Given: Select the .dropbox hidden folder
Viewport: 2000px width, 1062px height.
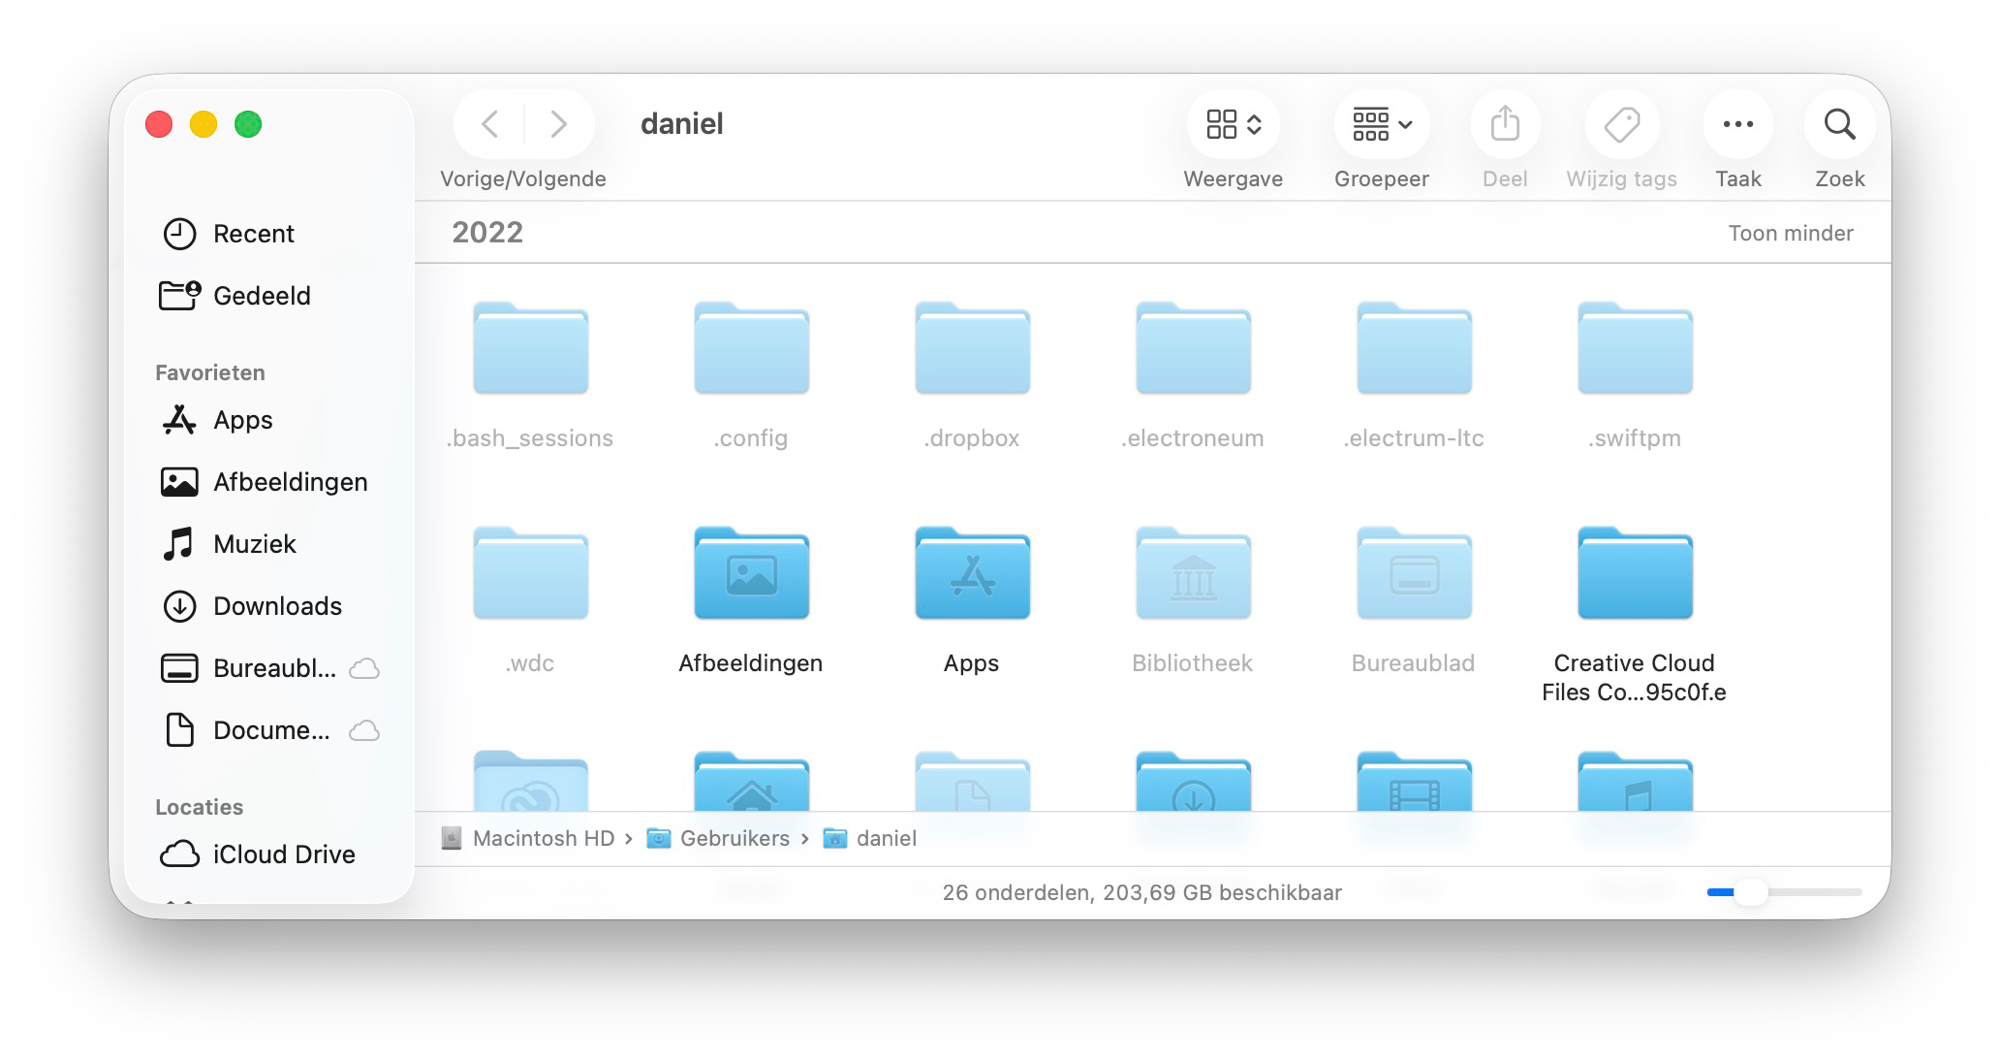Looking at the screenshot, I should pyautogui.click(x=972, y=350).
